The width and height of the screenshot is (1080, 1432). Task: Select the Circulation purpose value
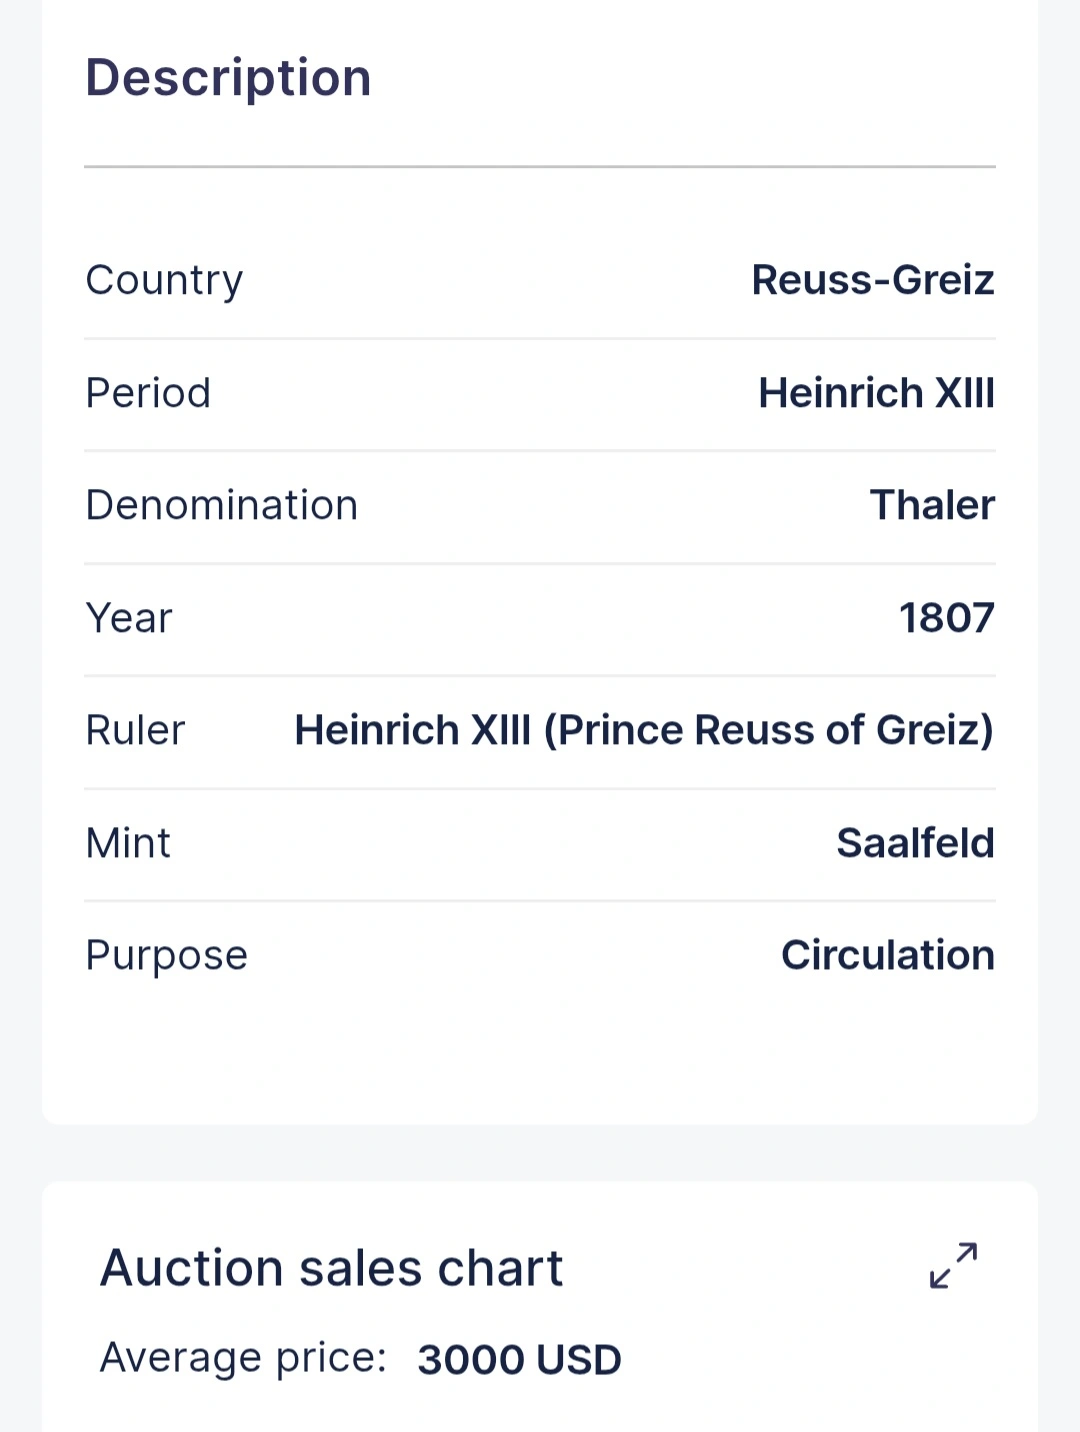click(888, 955)
